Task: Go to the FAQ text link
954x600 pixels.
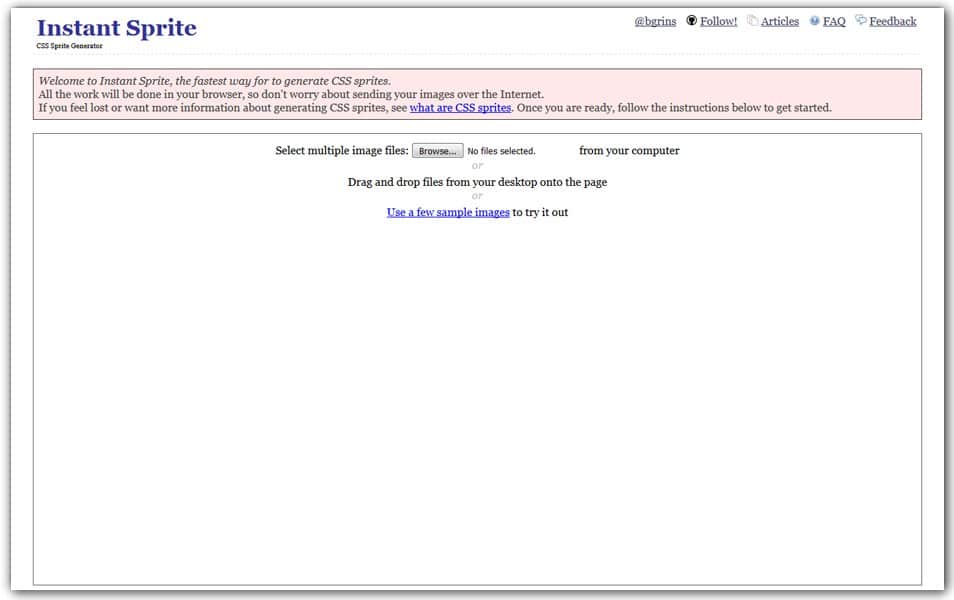Action: point(834,21)
